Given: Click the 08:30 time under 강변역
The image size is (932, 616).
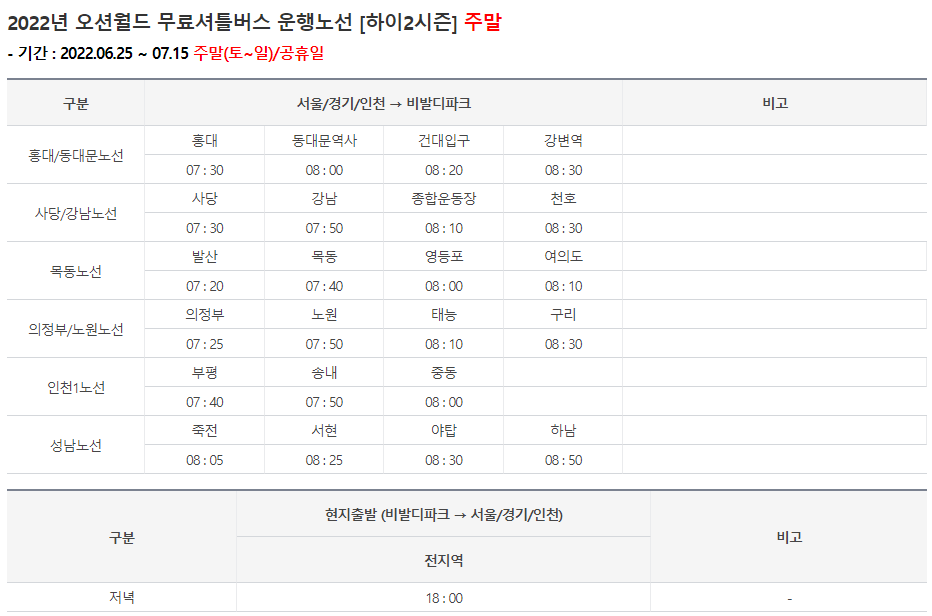Looking at the screenshot, I should [563, 170].
